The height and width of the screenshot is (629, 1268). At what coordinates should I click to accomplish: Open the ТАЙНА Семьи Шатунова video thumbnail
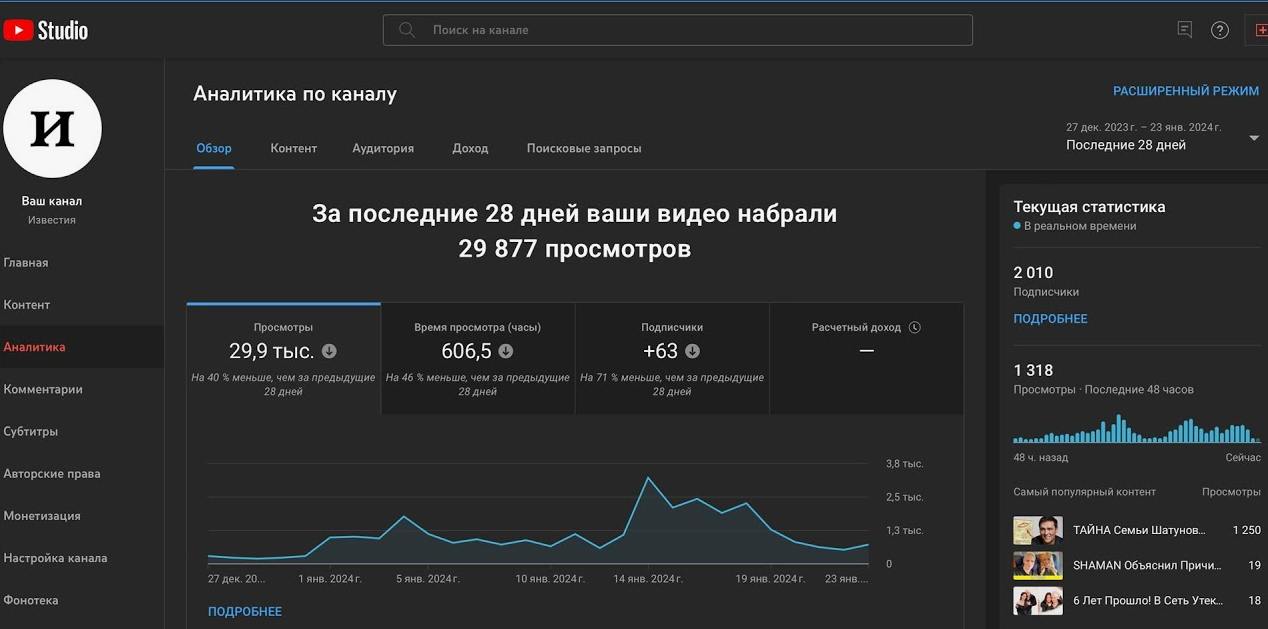point(1037,530)
